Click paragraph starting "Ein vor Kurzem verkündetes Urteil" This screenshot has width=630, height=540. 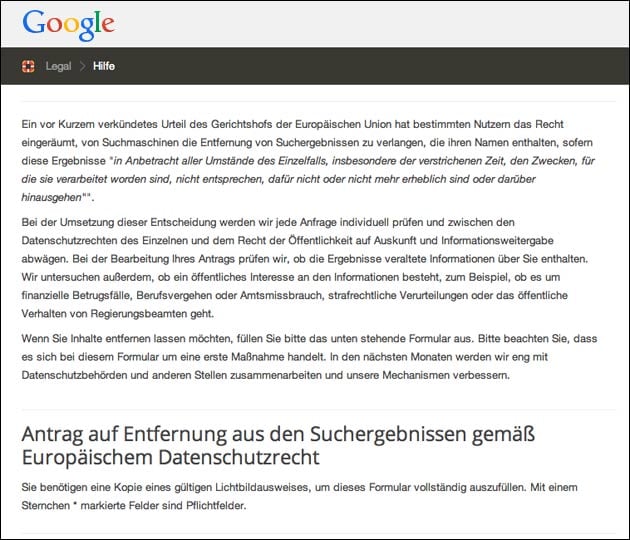pyautogui.click(x=308, y=161)
